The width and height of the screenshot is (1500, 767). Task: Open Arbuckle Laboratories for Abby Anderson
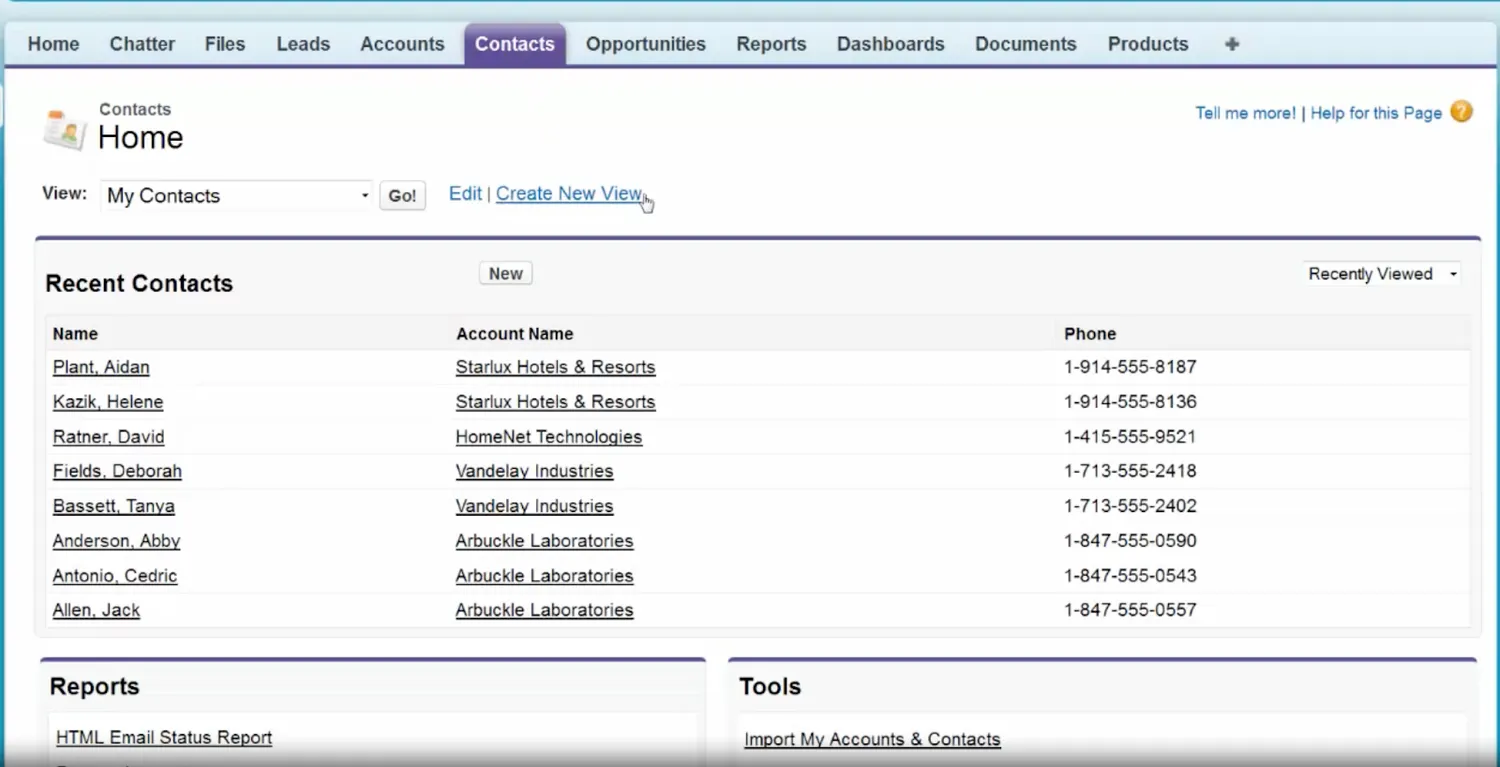pos(544,541)
